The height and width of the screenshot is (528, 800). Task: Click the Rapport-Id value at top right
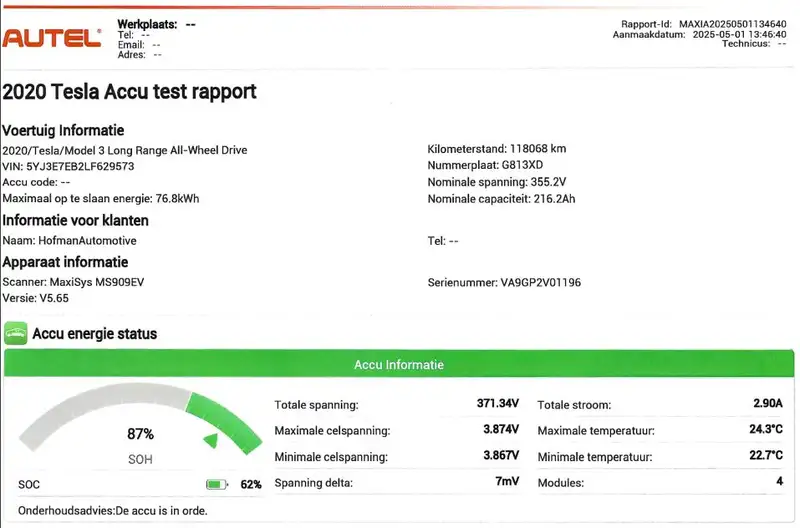pos(732,22)
